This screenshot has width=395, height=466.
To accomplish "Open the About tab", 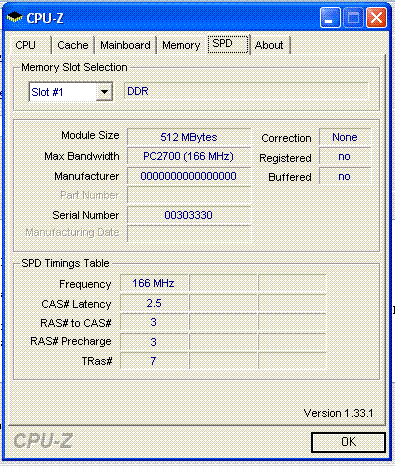I will click(x=269, y=45).
